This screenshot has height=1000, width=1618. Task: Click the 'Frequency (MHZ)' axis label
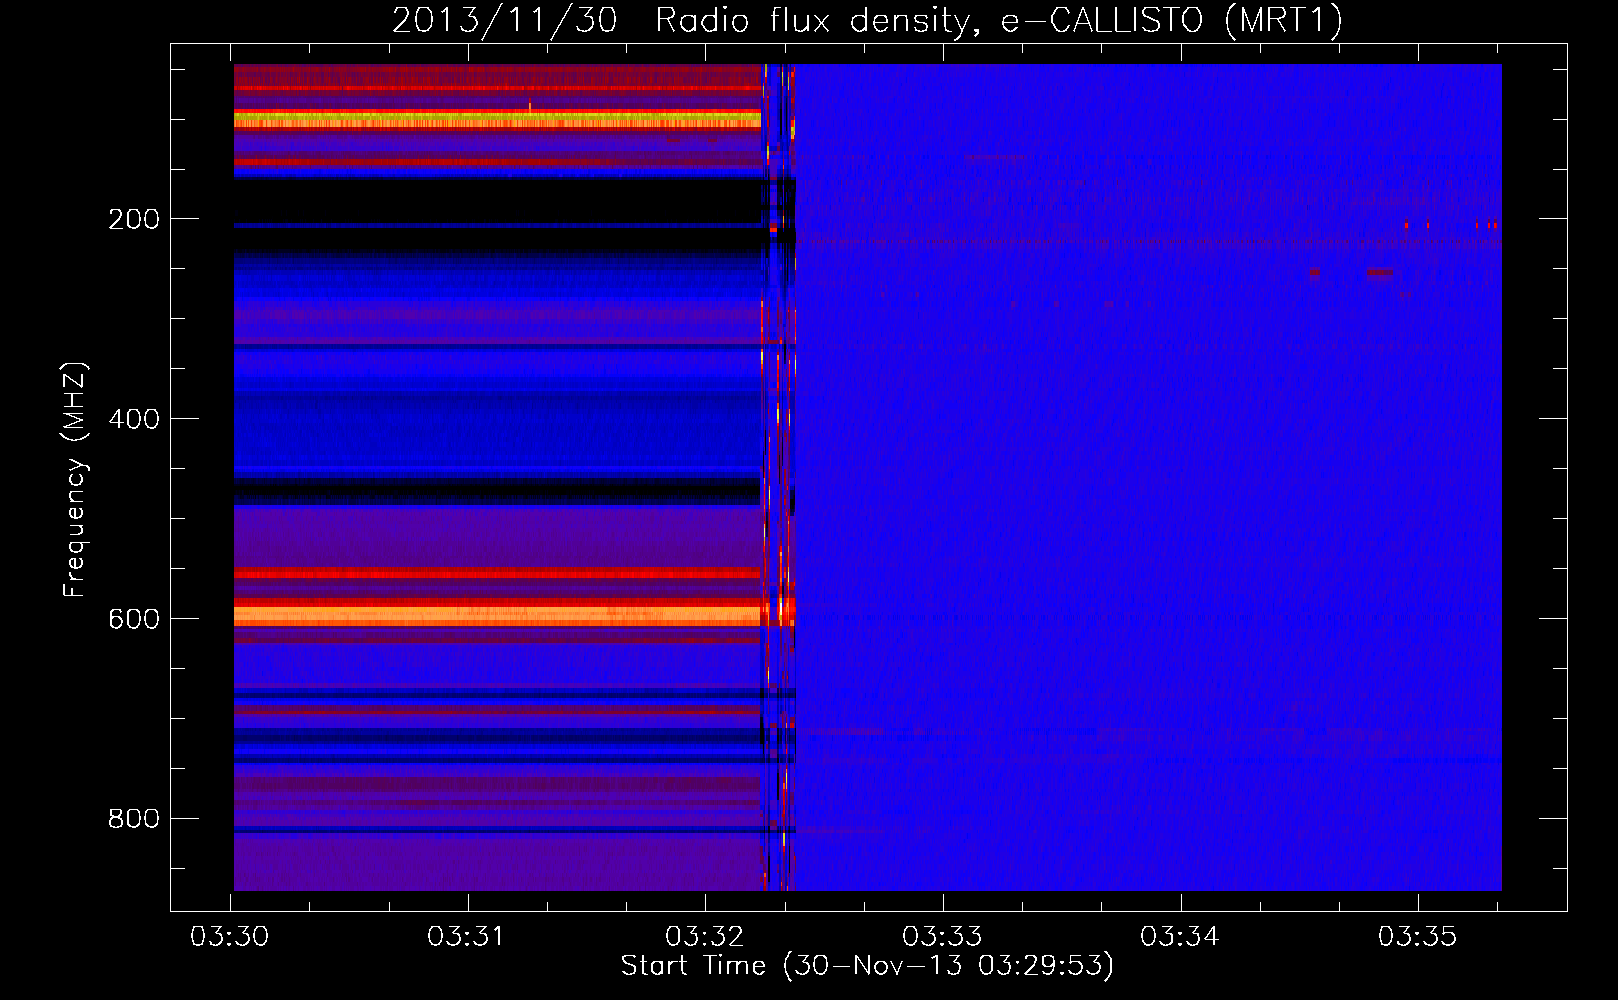click(x=75, y=480)
